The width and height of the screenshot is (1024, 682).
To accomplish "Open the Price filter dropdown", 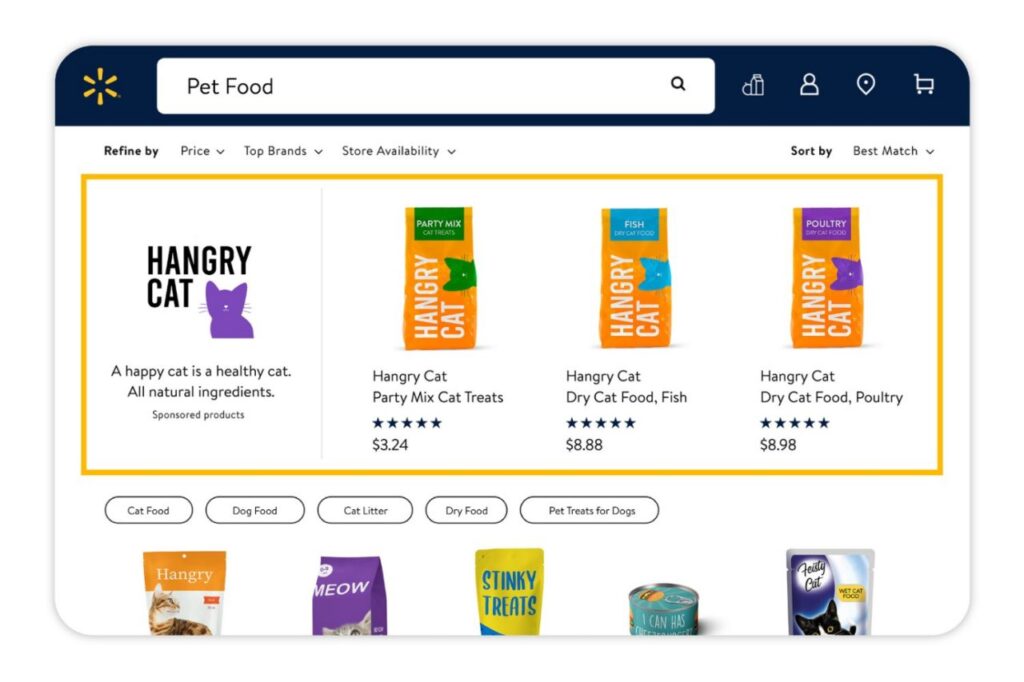I will (x=201, y=151).
